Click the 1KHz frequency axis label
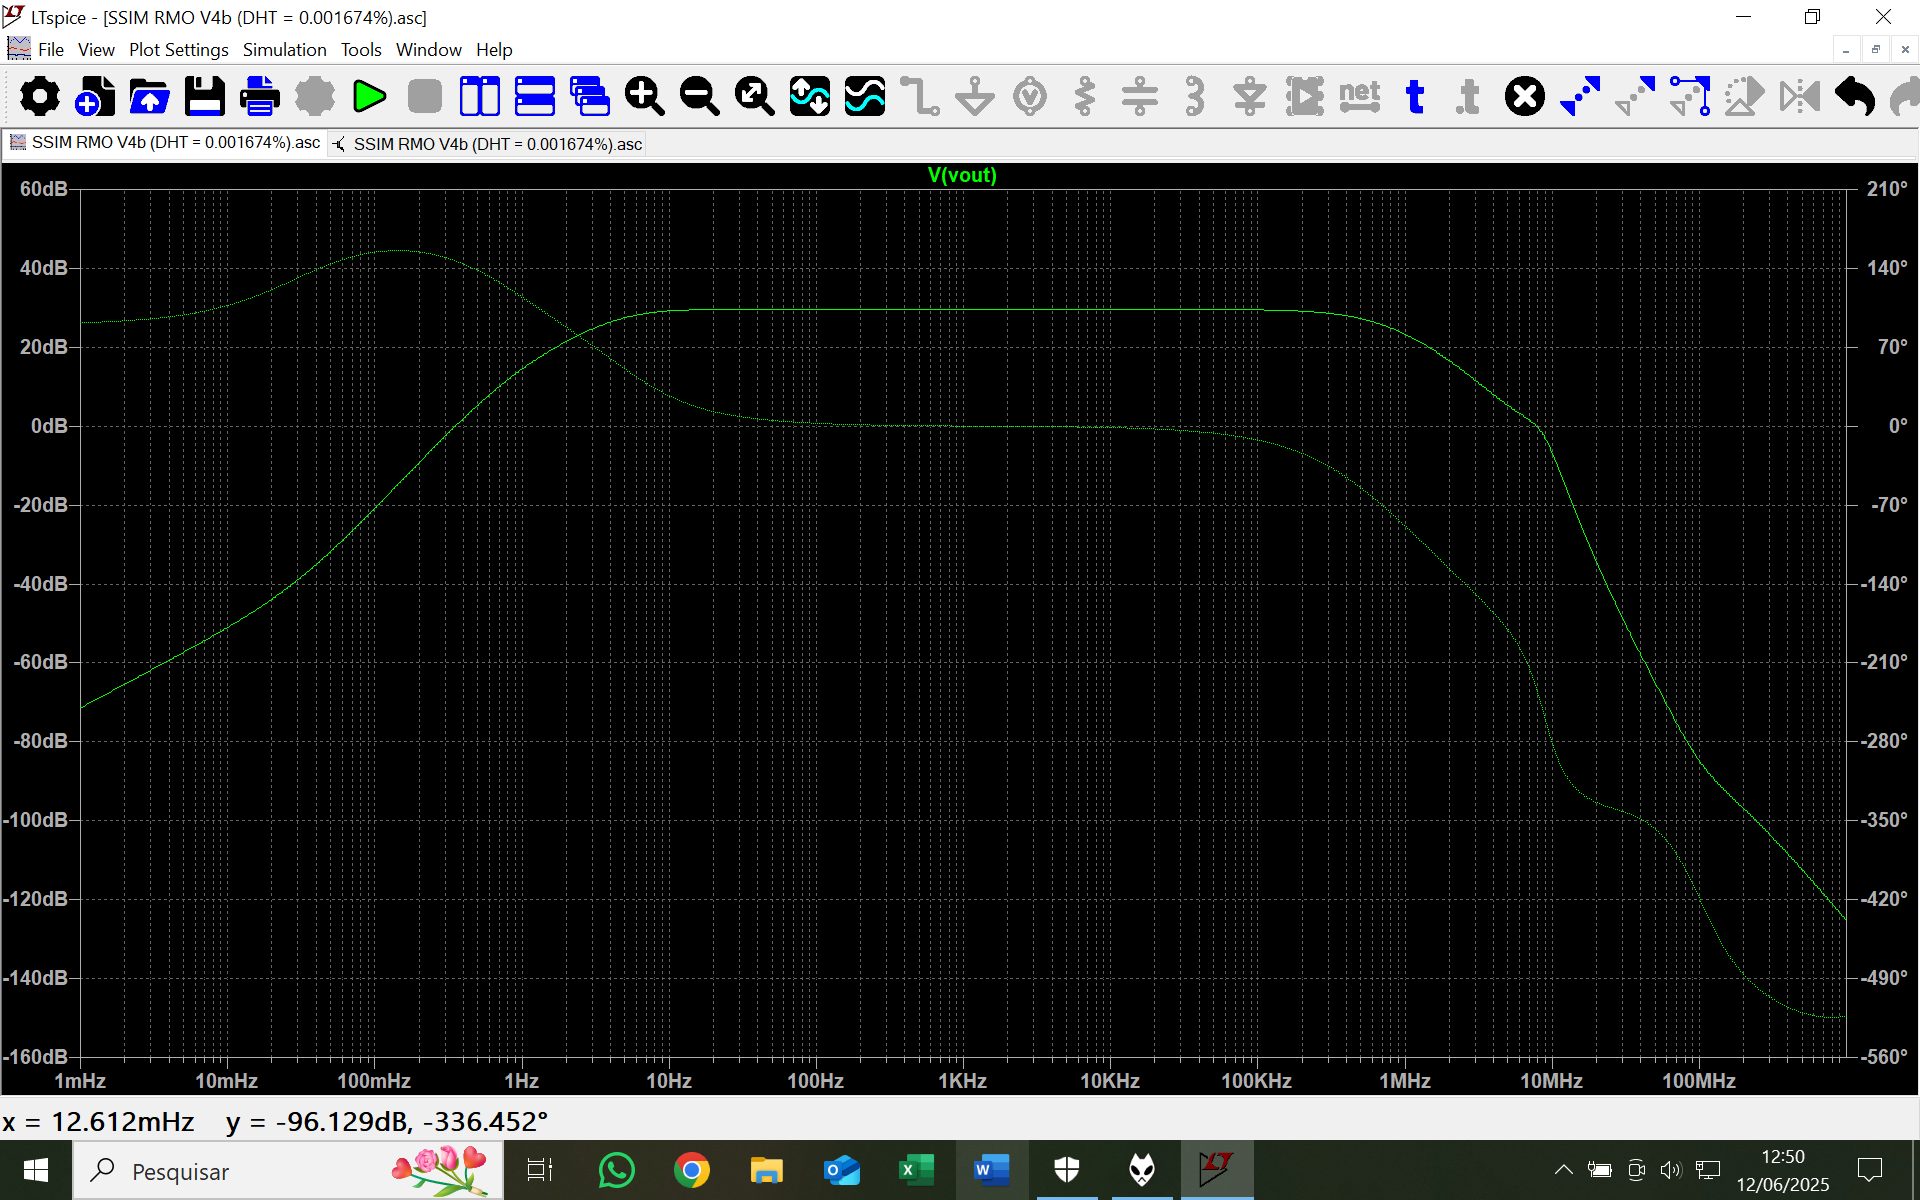 [962, 1081]
